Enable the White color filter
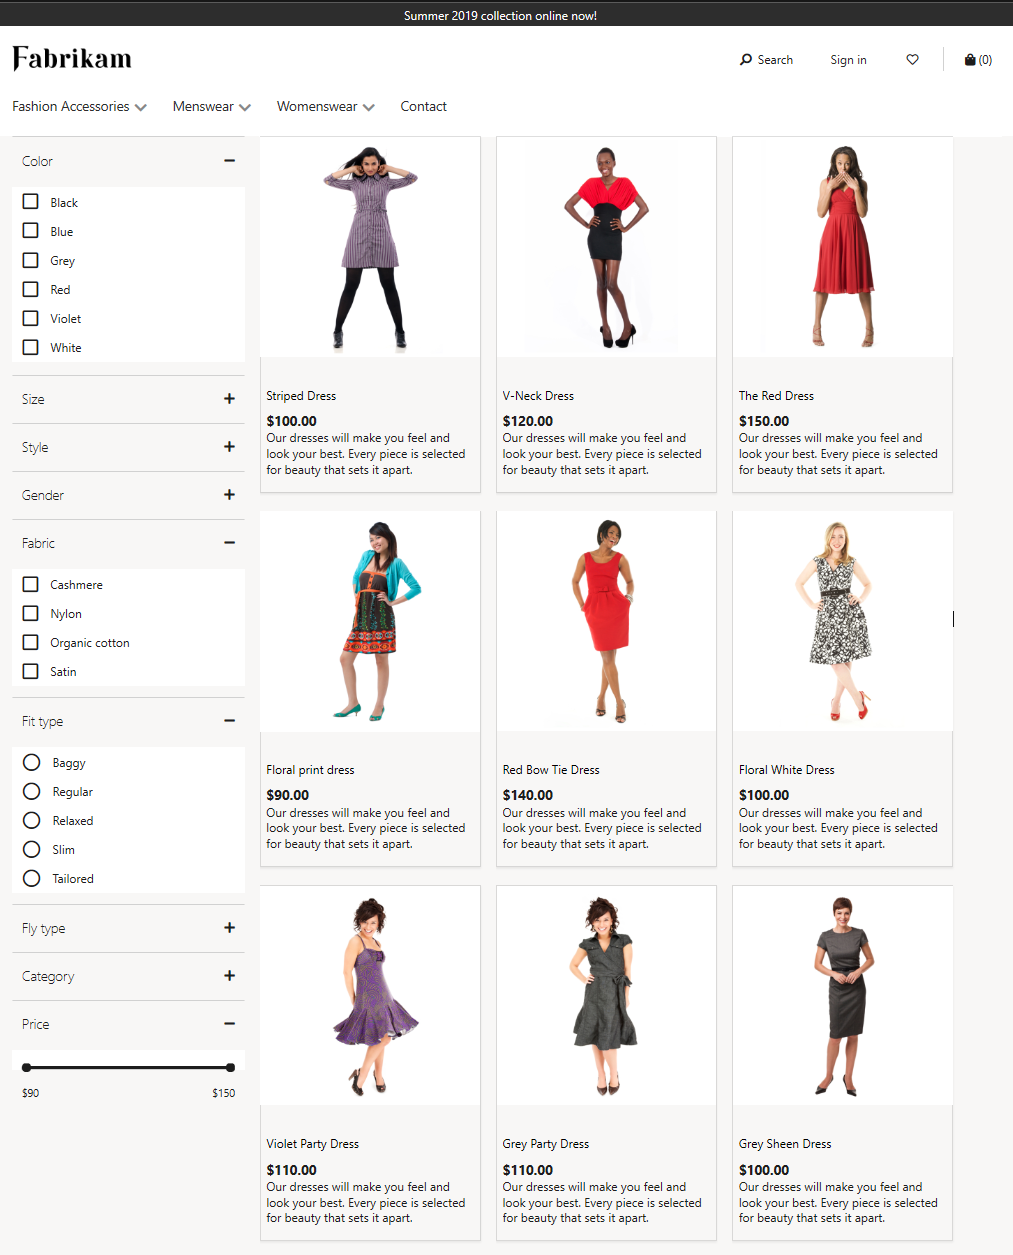Image resolution: width=1013 pixels, height=1255 pixels. (30, 347)
